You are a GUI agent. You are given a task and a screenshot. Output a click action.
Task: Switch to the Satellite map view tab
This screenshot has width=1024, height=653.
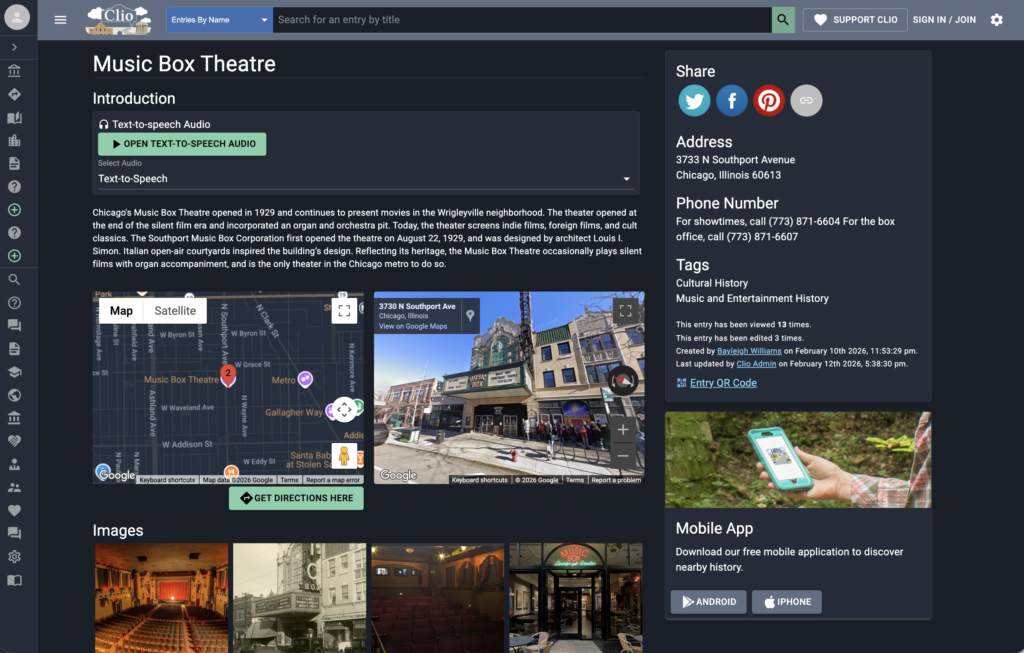[174, 310]
